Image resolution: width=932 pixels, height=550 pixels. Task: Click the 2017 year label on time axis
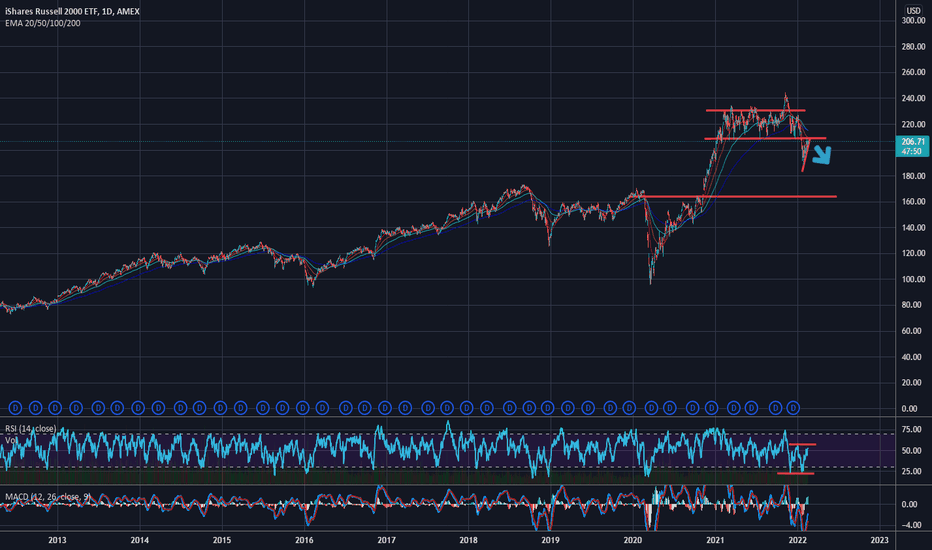click(386, 540)
